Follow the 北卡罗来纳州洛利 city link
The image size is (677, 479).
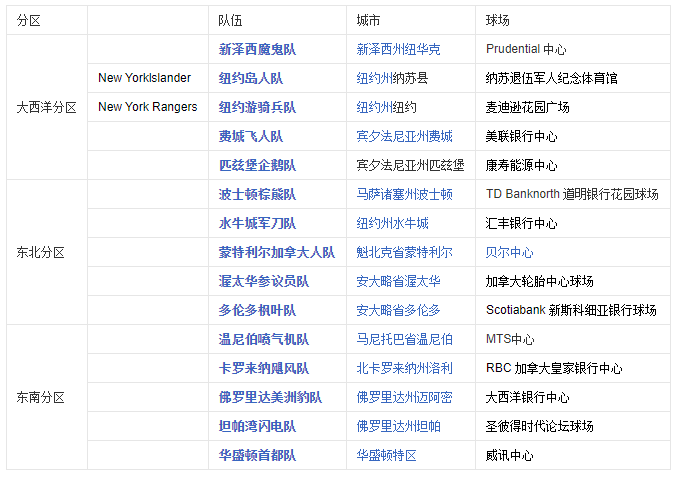click(x=404, y=368)
